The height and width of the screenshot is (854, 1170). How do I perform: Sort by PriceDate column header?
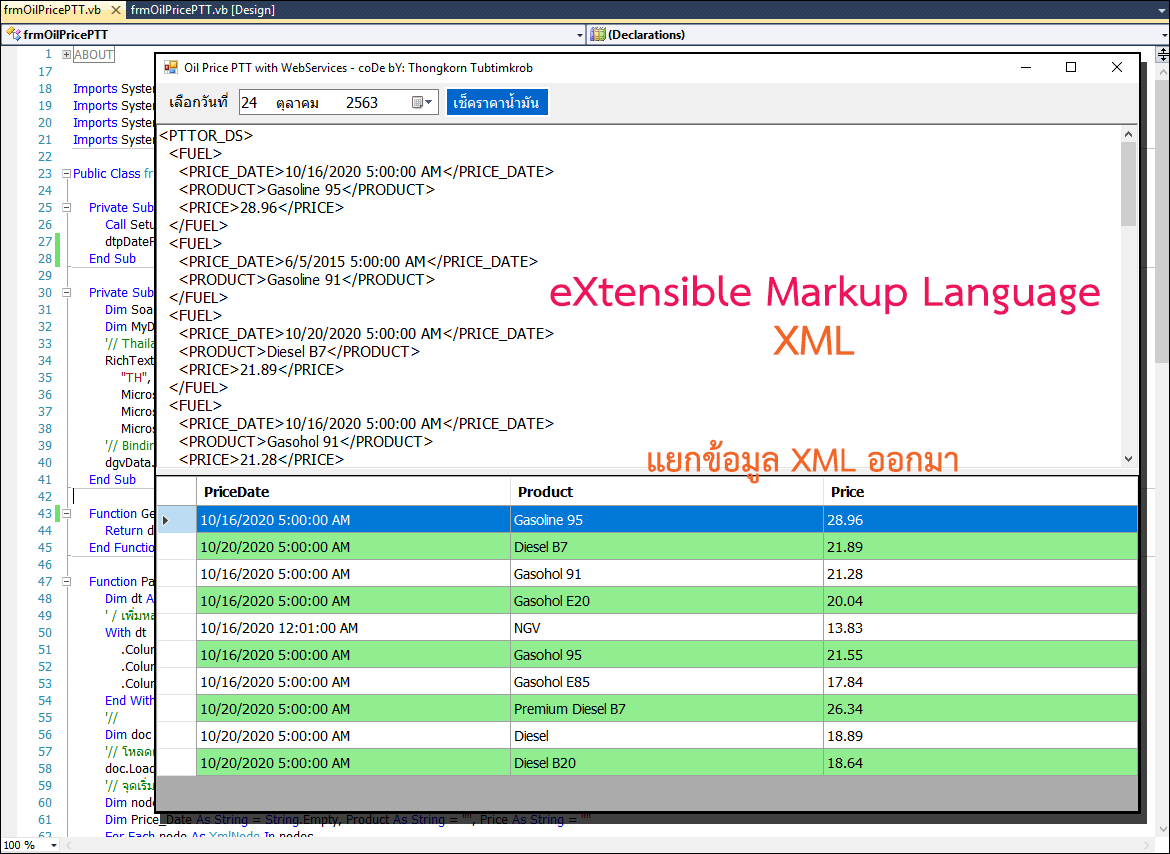tap(353, 492)
